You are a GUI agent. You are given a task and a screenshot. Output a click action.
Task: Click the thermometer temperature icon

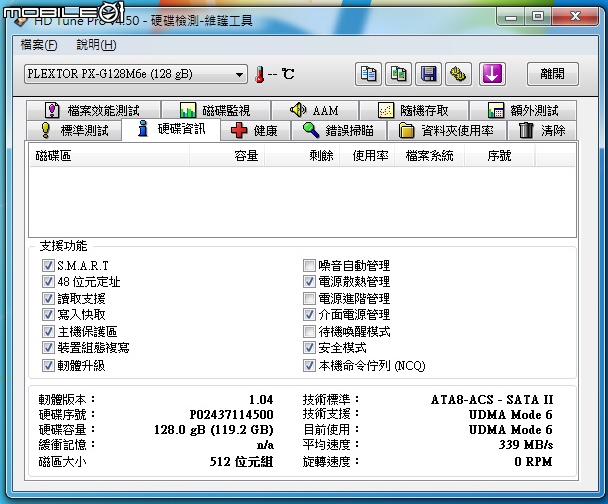coord(260,74)
